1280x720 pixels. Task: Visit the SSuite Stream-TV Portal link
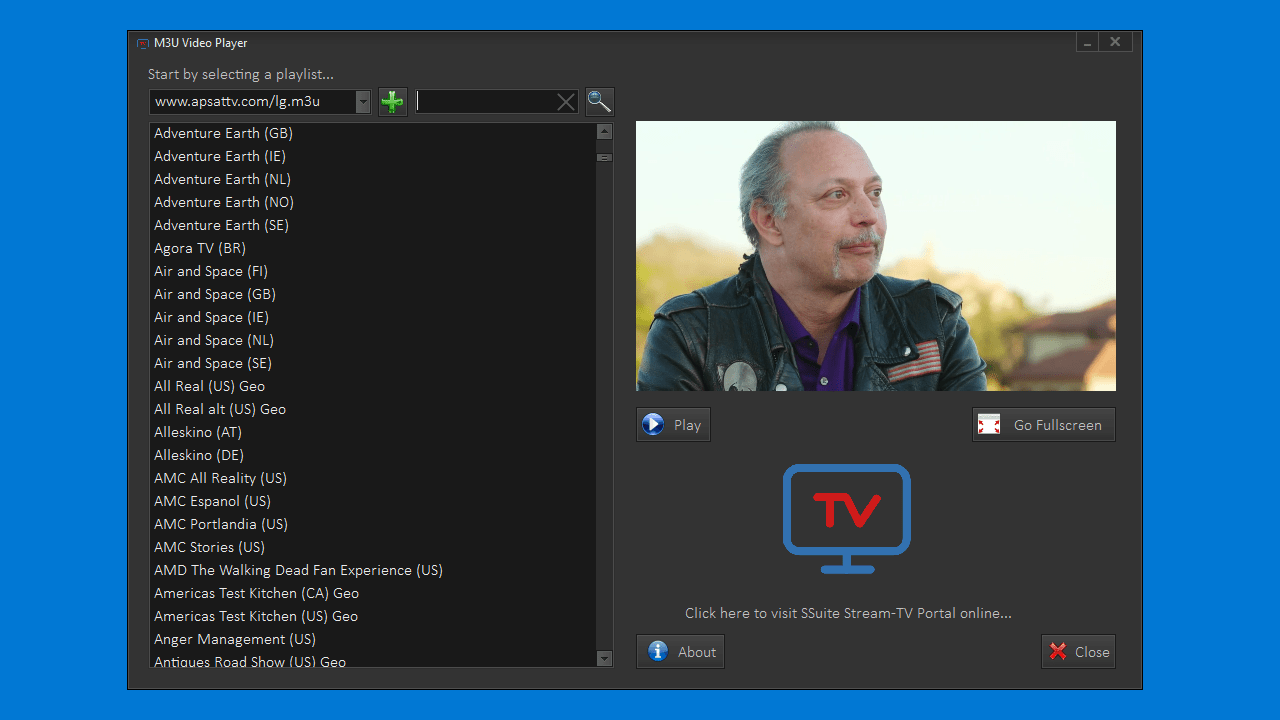[847, 613]
